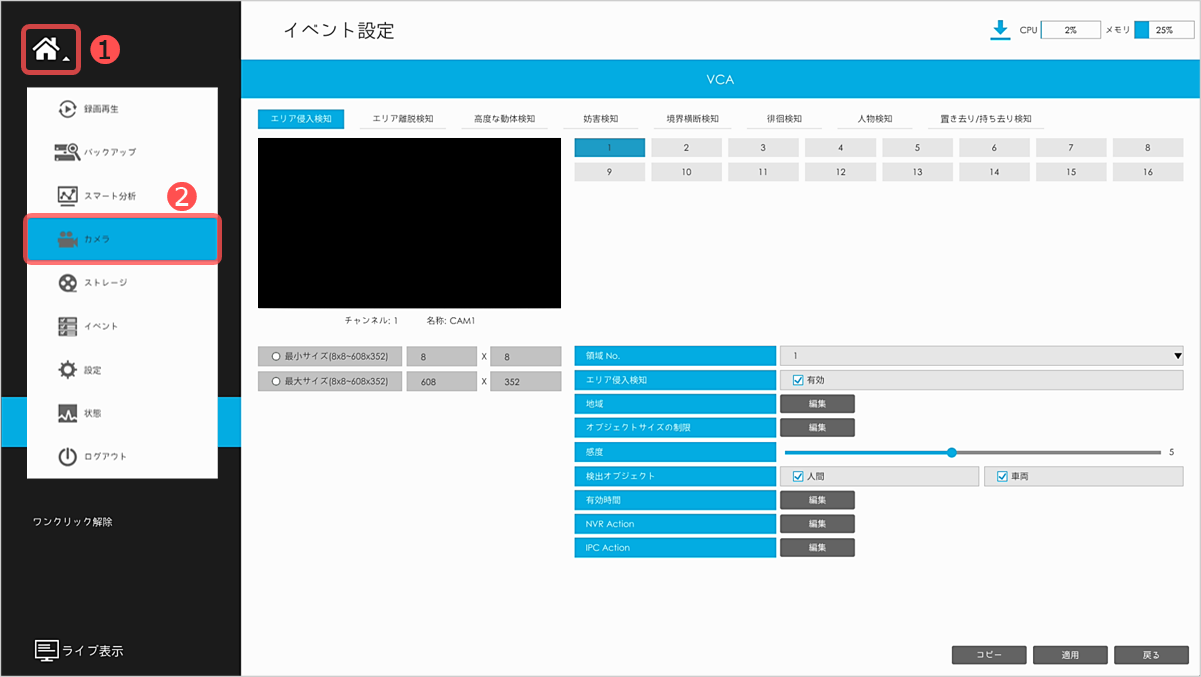Click the カメラ camera menu icon

coord(67,240)
